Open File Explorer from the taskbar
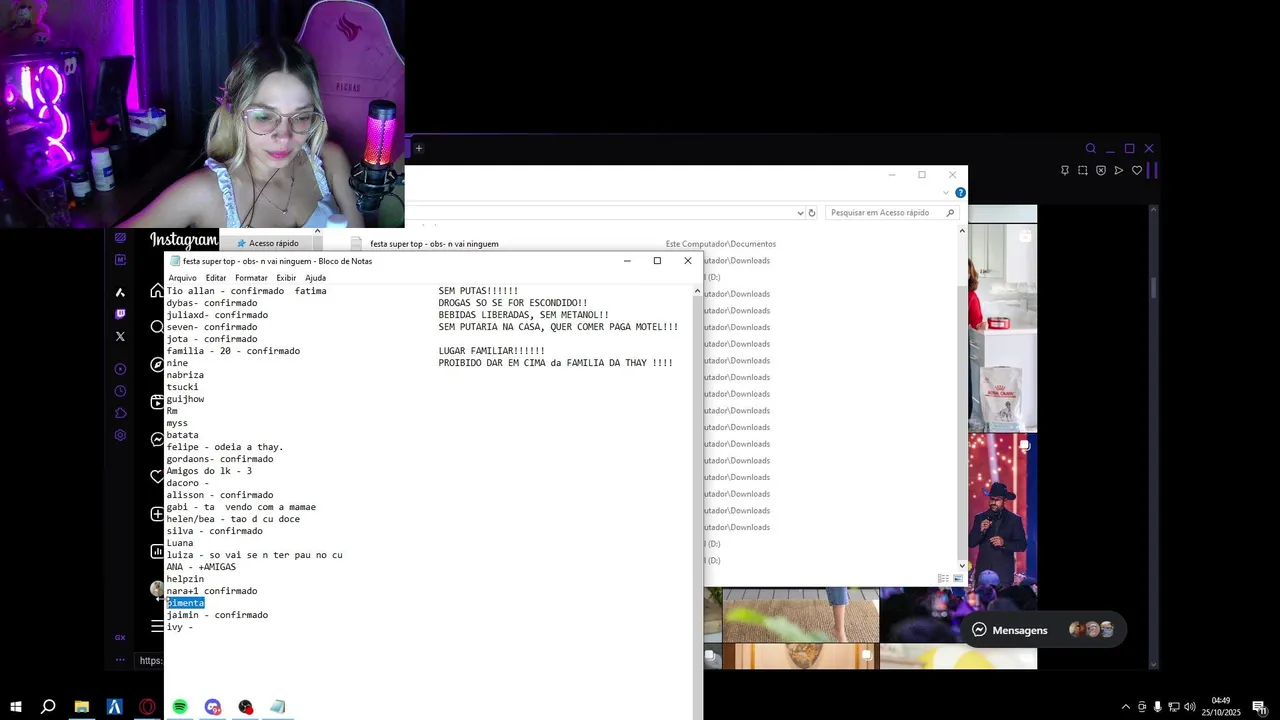This screenshot has width=1280, height=720. click(82, 707)
